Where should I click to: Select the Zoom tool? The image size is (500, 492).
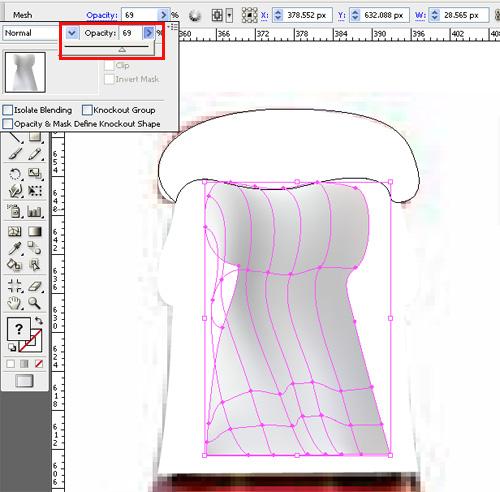(35, 303)
